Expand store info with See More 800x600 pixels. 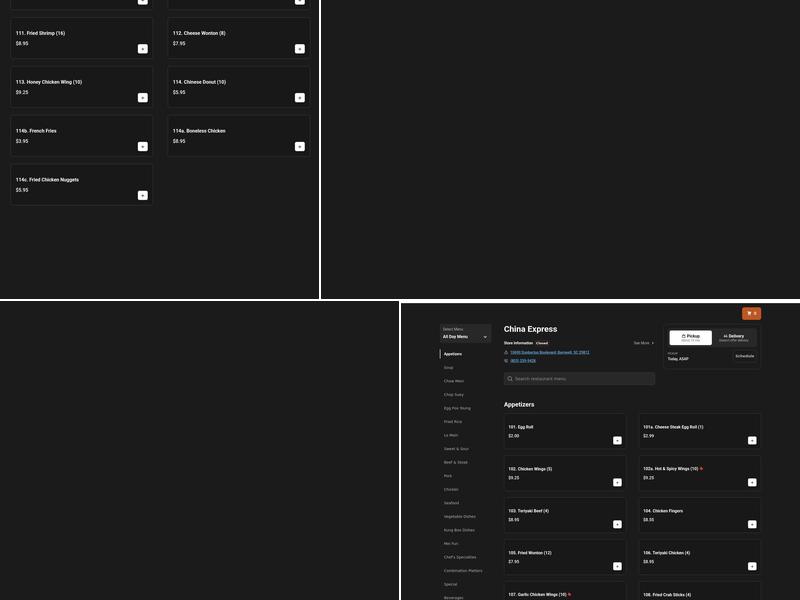(643, 343)
